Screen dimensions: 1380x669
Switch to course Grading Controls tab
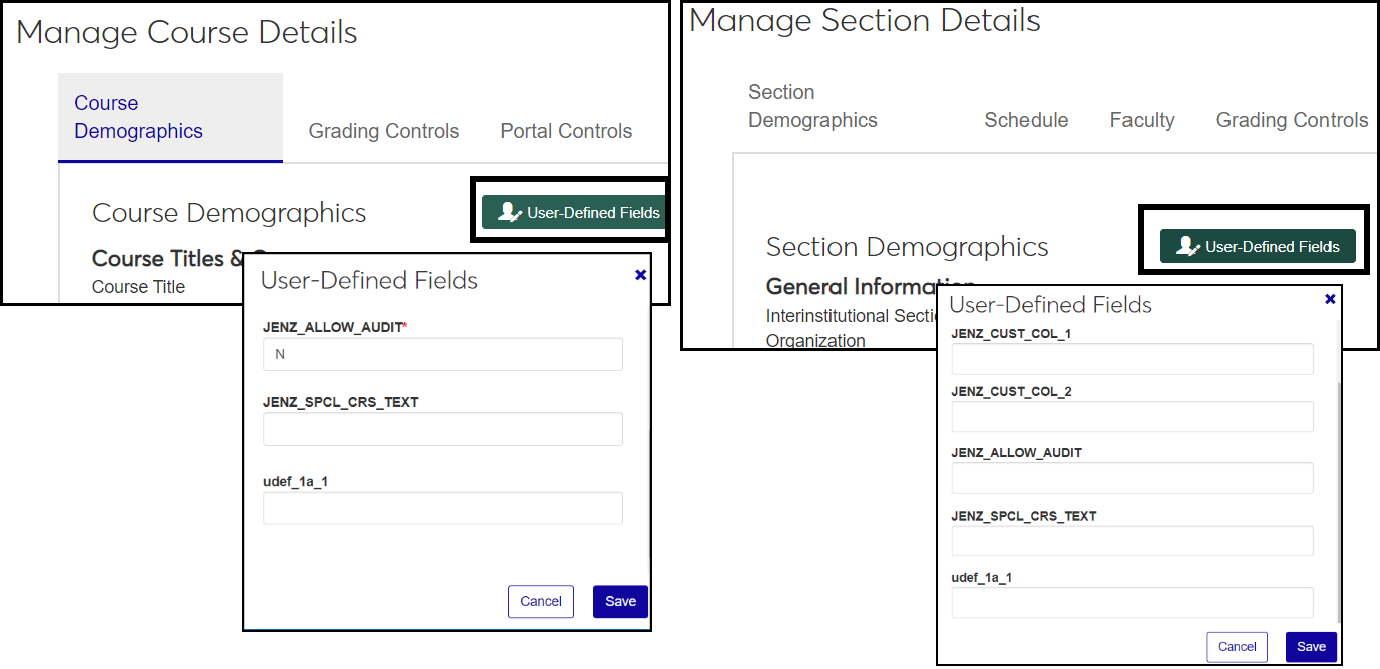tap(383, 131)
